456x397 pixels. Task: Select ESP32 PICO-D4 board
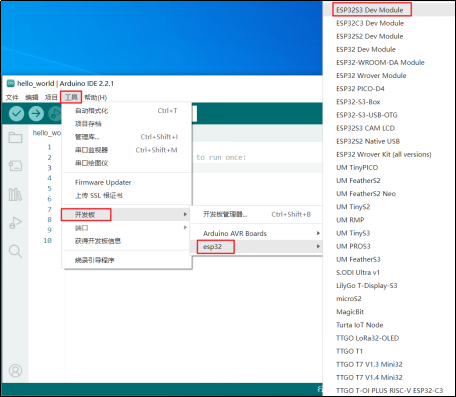pos(389,89)
